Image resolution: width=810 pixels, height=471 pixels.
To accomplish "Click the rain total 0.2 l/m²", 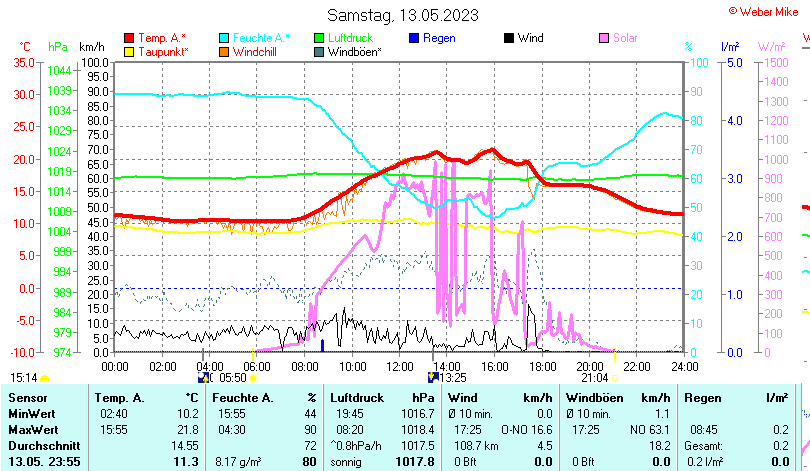I will point(705,462).
